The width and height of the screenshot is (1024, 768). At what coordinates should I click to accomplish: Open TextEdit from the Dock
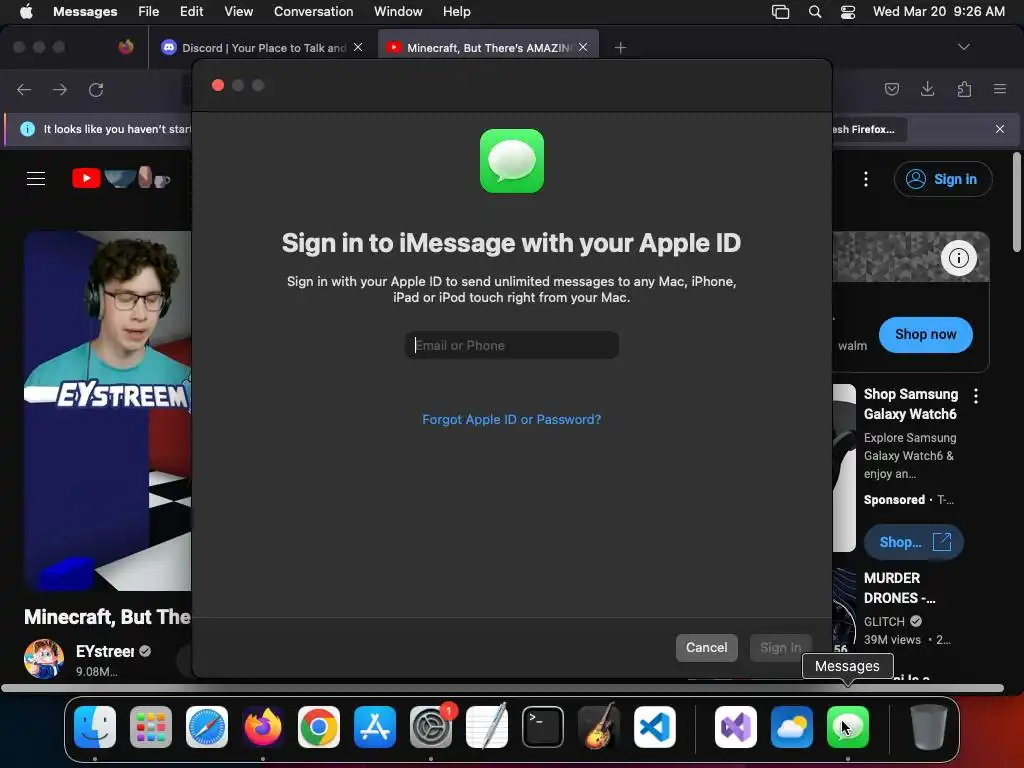tap(487, 727)
